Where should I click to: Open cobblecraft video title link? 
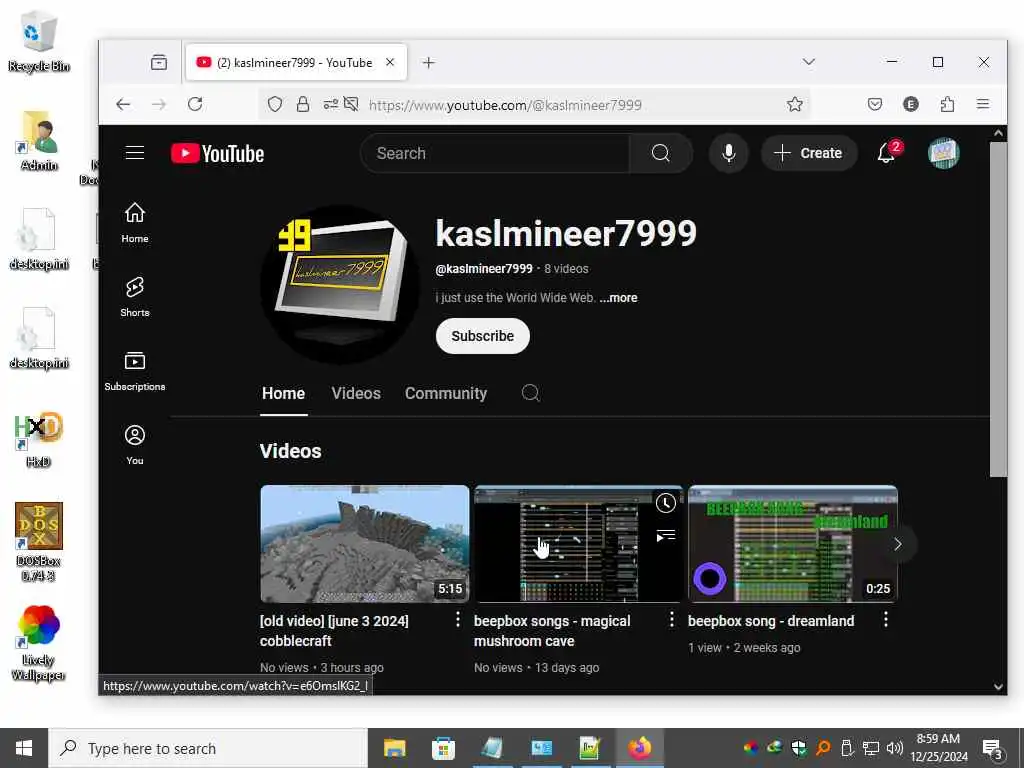pyautogui.click(x=334, y=631)
